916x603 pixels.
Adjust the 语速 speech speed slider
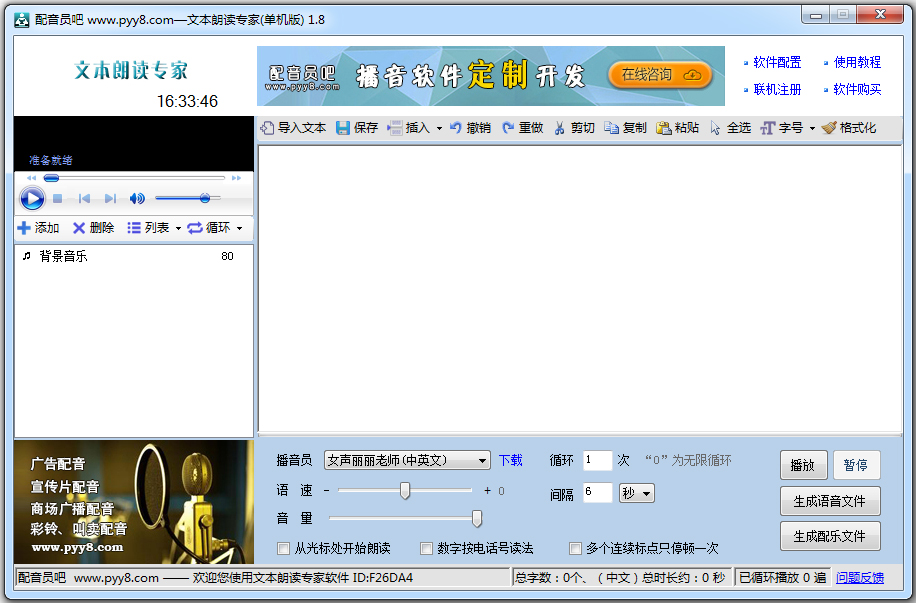click(x=405, y=491)
